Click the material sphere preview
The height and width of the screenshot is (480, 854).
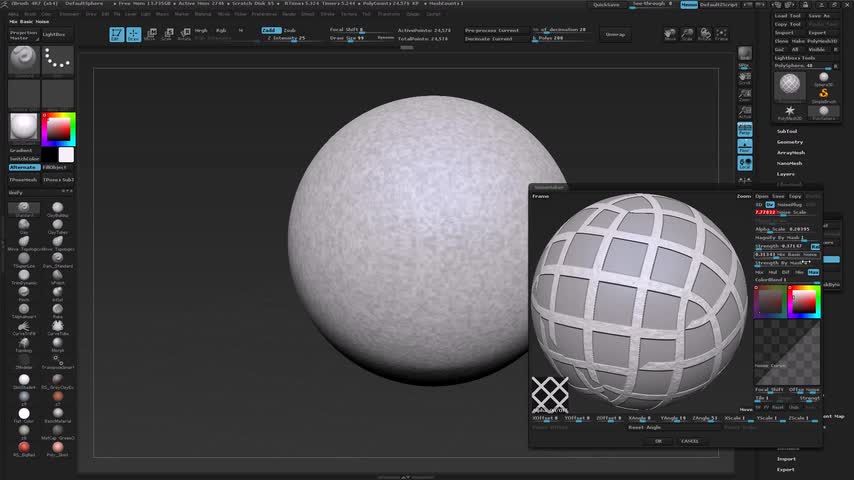(23, 128)
